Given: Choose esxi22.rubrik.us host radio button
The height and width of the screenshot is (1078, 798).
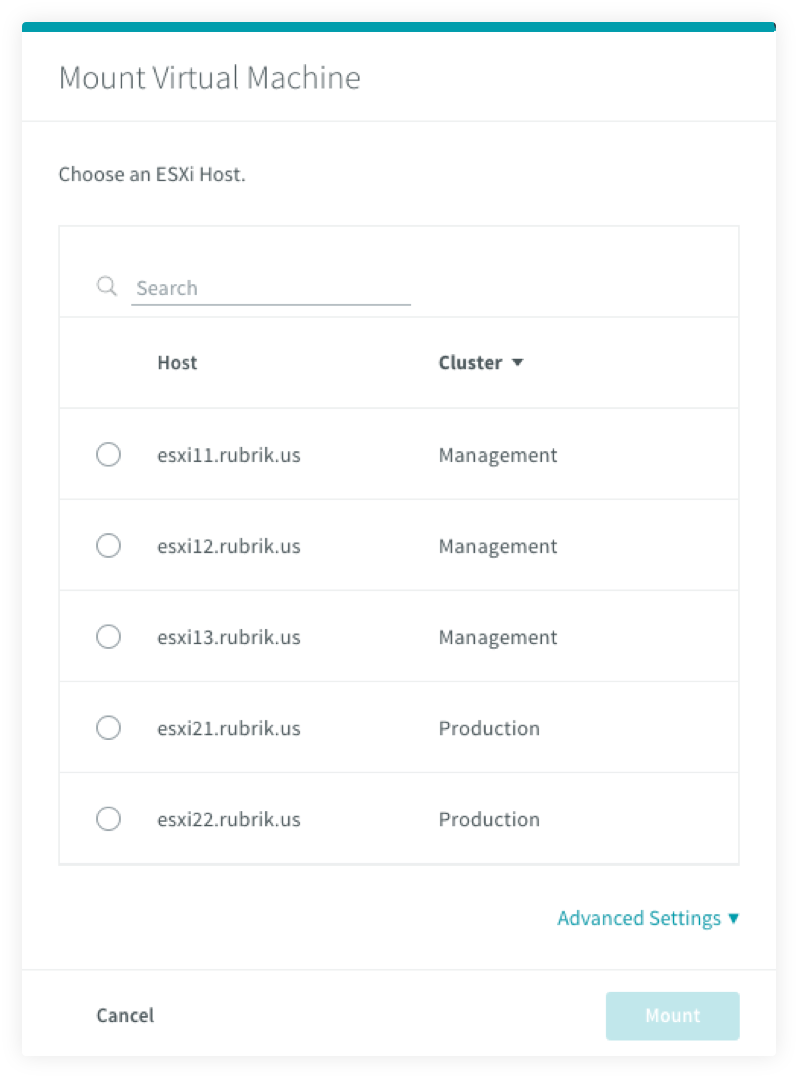Looking at the screenshot, I should [x=109, y=819].
